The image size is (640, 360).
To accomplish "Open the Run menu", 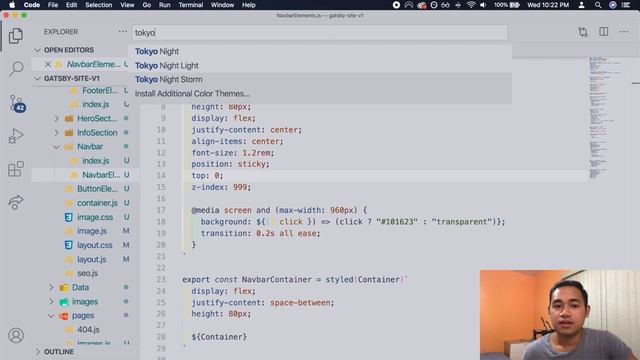I will [164, 5].
